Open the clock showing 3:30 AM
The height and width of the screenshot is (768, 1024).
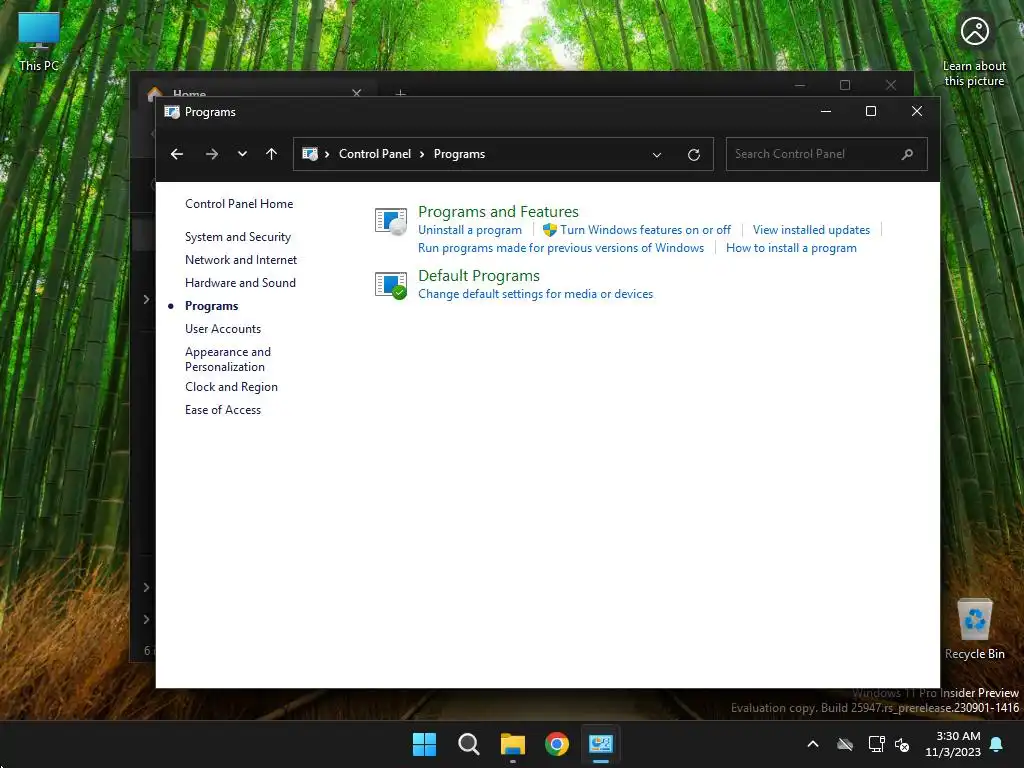(x=953, y=744)
